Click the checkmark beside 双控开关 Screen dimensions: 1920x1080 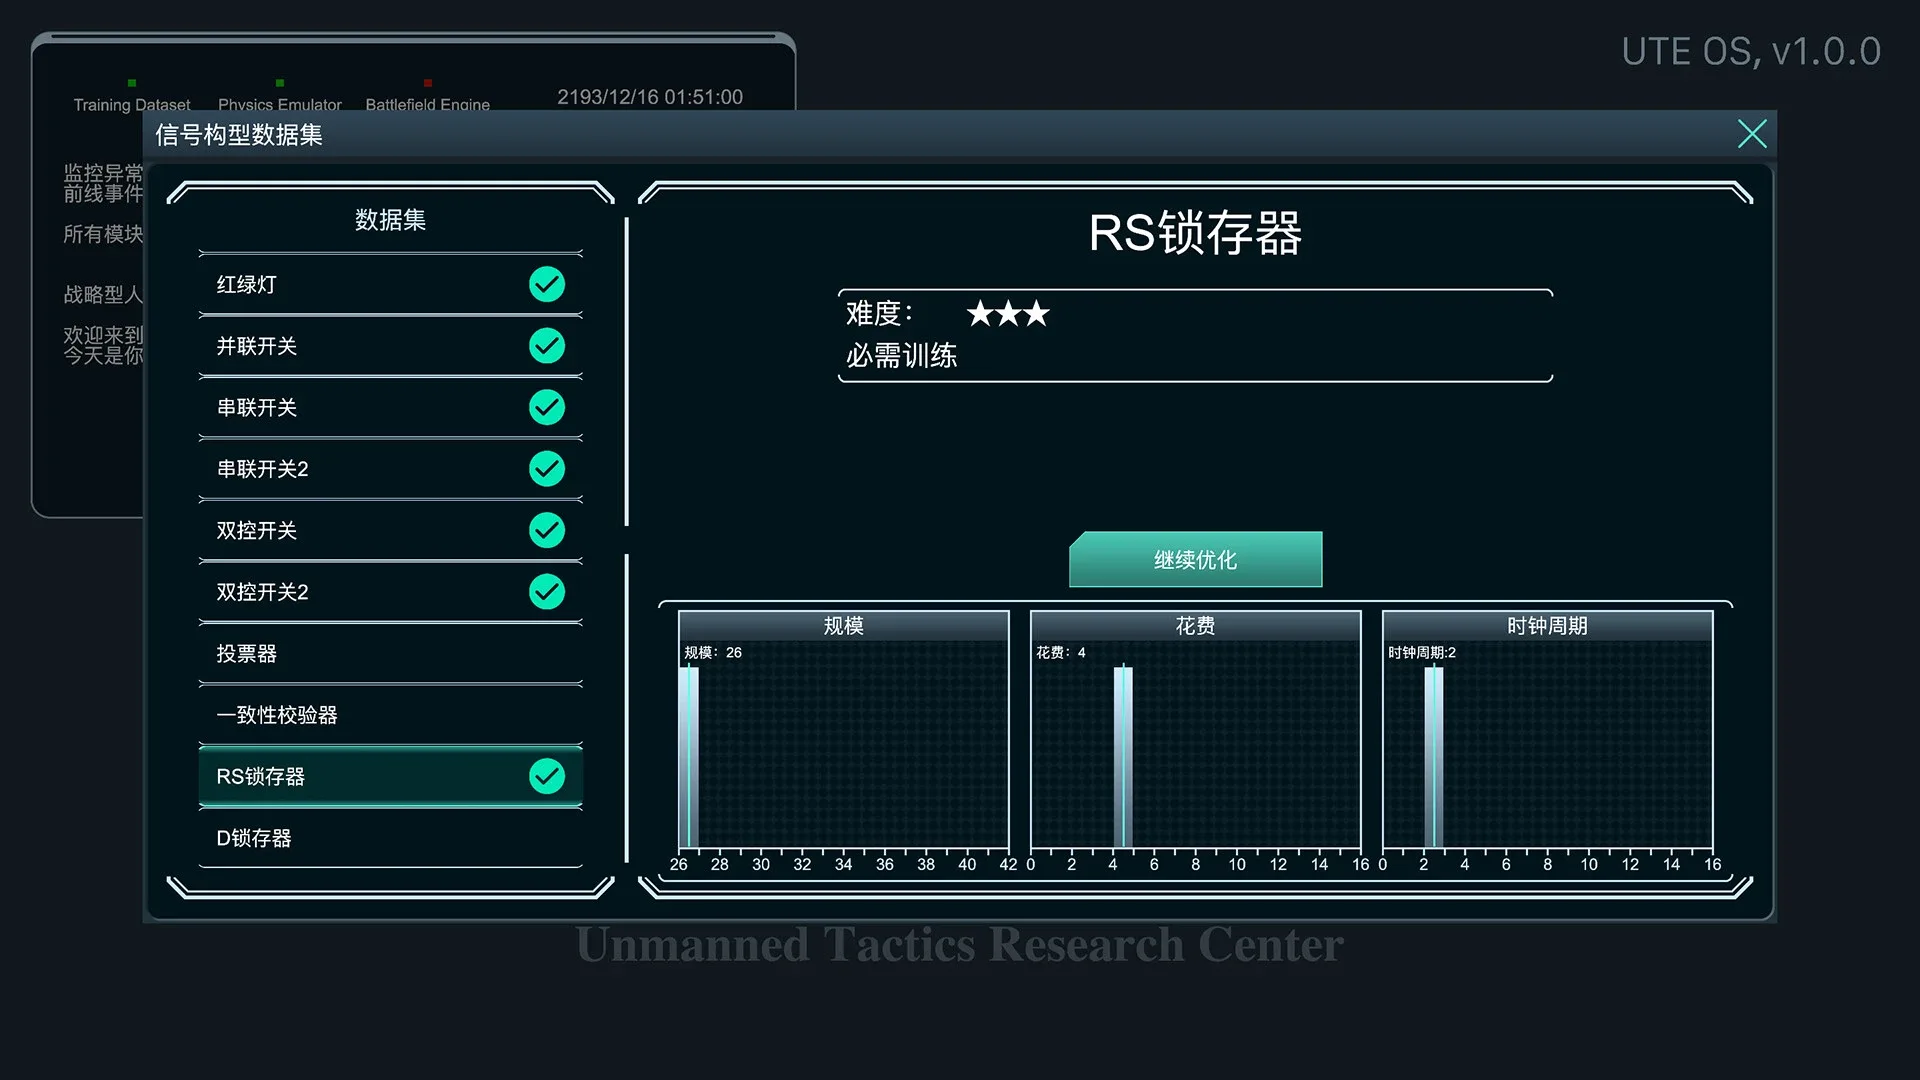click(546, 530)
